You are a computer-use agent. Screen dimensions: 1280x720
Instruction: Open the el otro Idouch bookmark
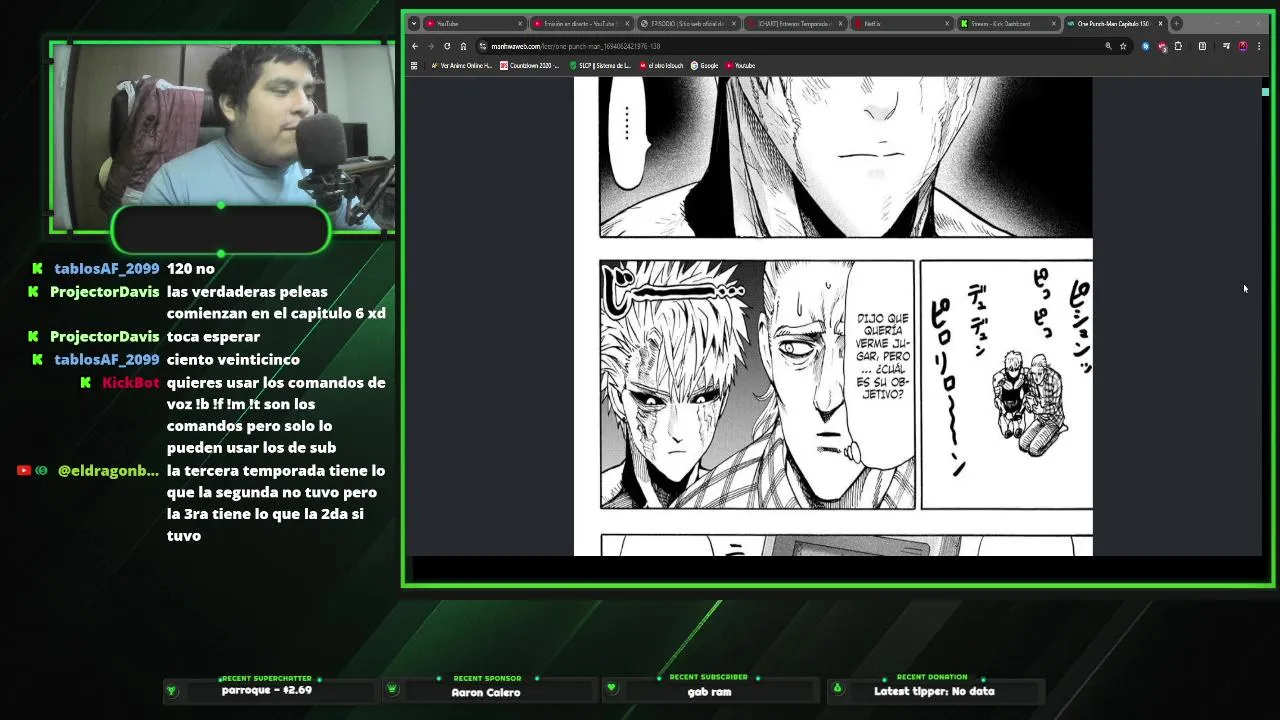pyautogui.click(x=661, y=66)
